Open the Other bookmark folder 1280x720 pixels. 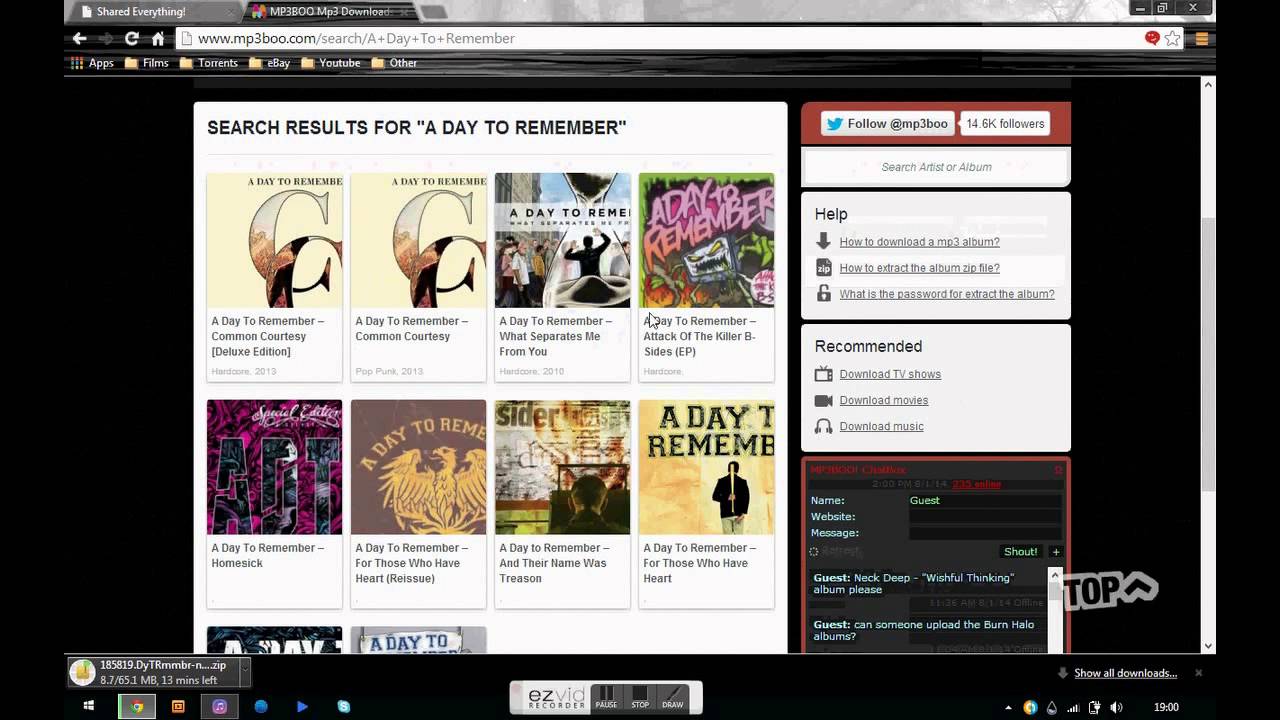click(394, 63)
